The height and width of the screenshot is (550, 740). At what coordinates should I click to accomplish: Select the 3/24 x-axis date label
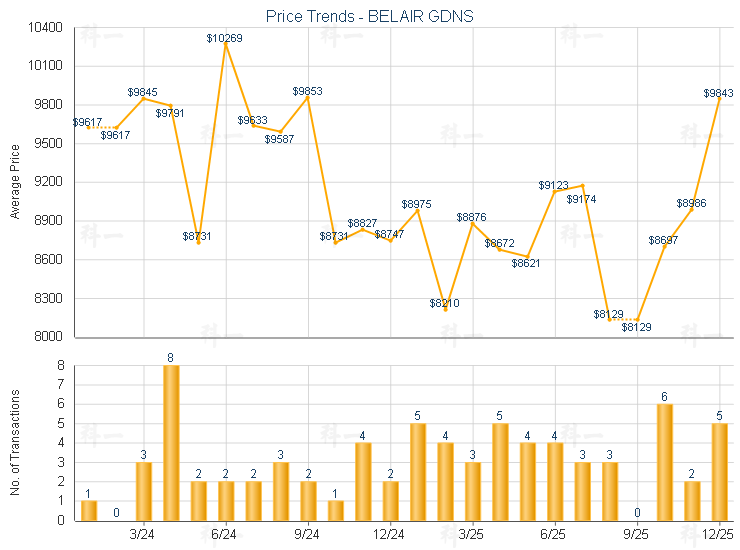[x=143, y=535]
